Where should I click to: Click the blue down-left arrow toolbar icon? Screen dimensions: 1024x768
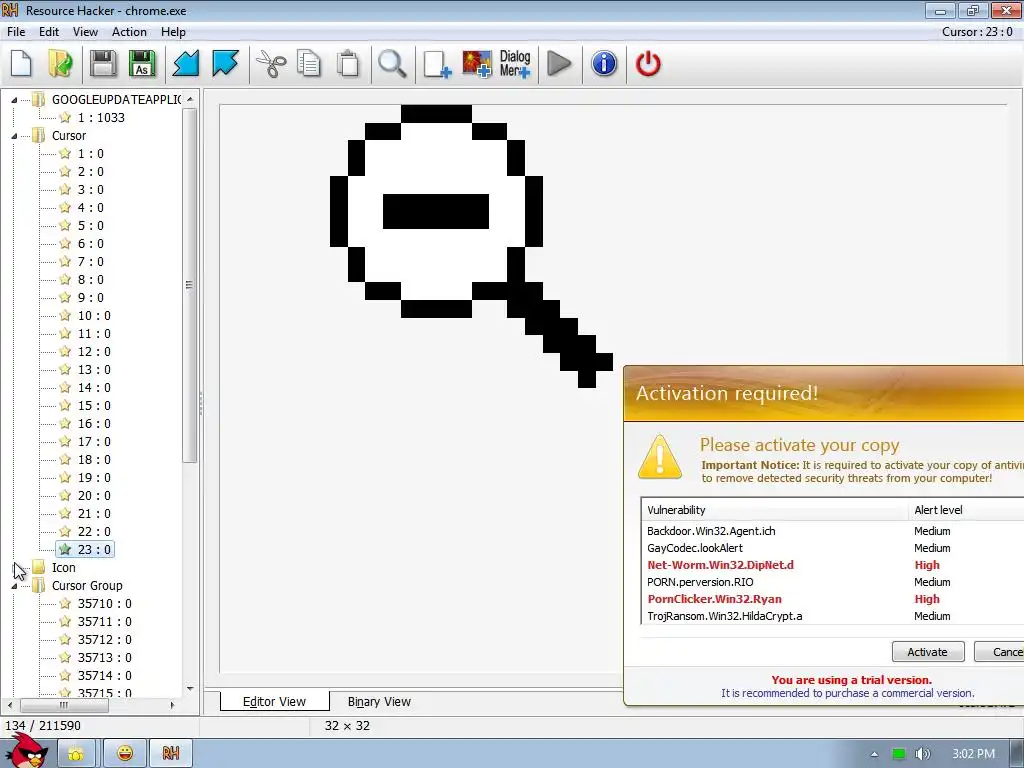(186, 64)
